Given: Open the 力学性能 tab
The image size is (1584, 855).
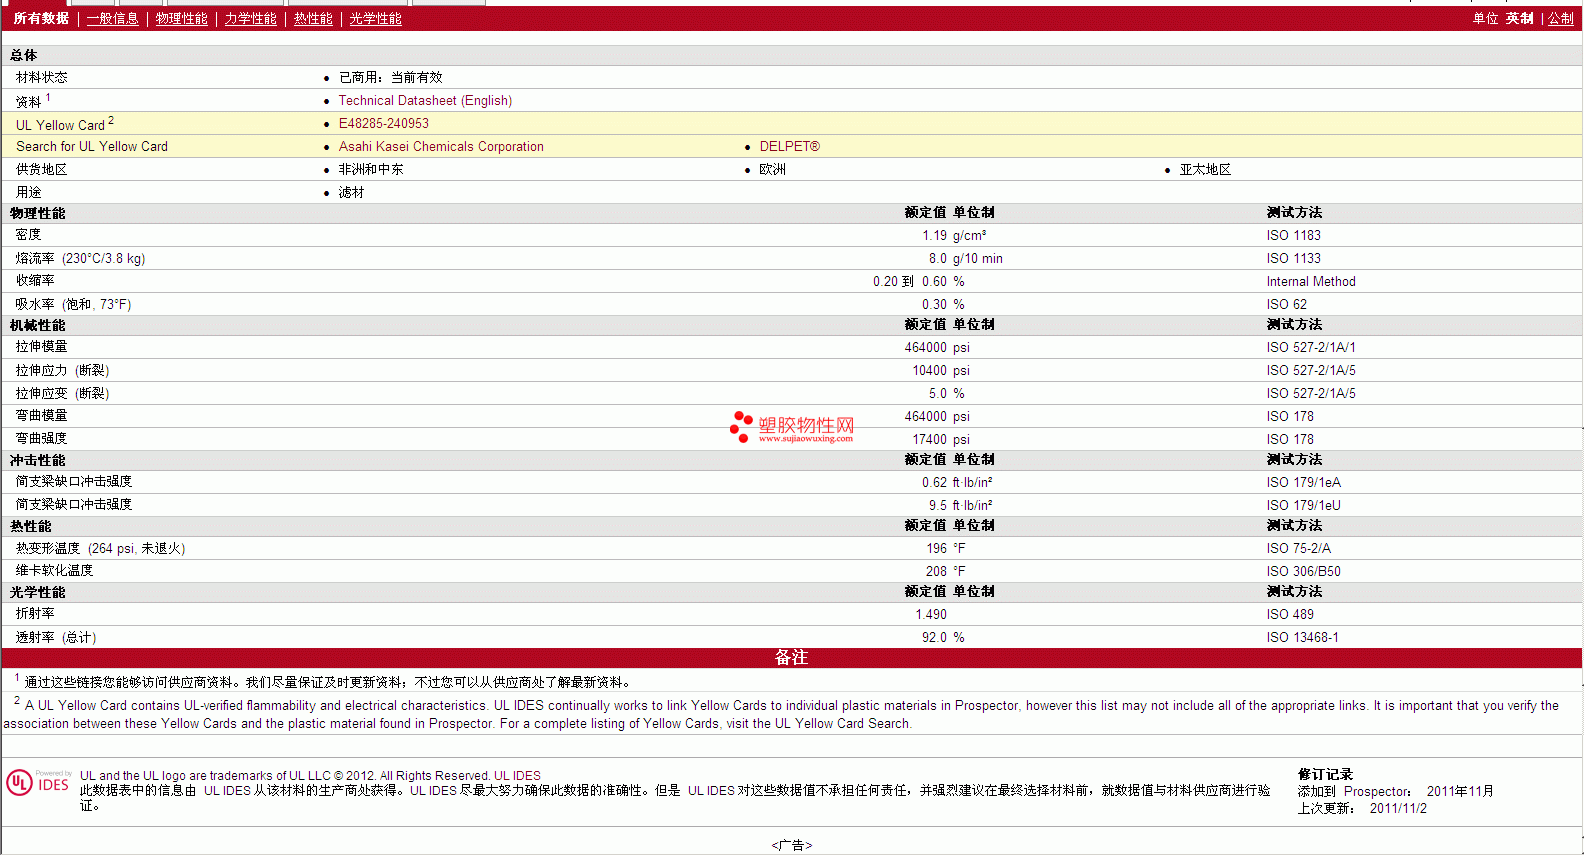Looking at the screenshot, I should [x=250, y=19].
